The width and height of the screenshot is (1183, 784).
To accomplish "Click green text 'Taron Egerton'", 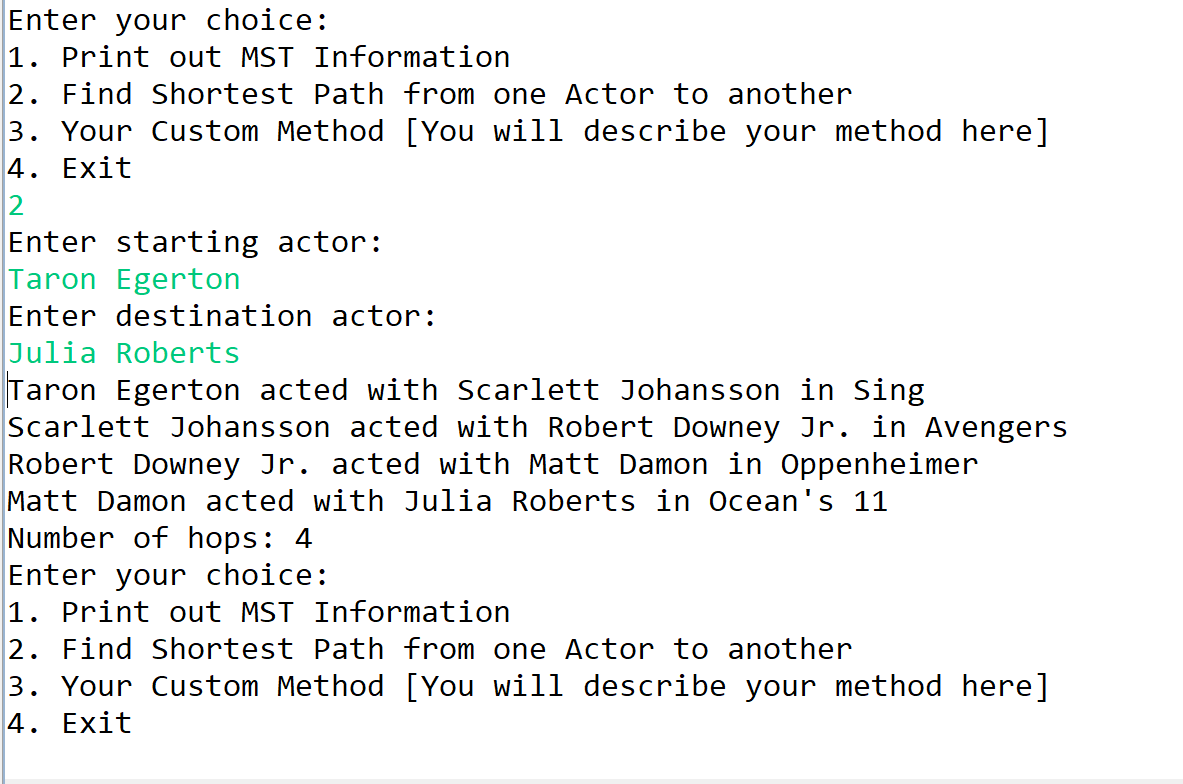I will 124,279.
